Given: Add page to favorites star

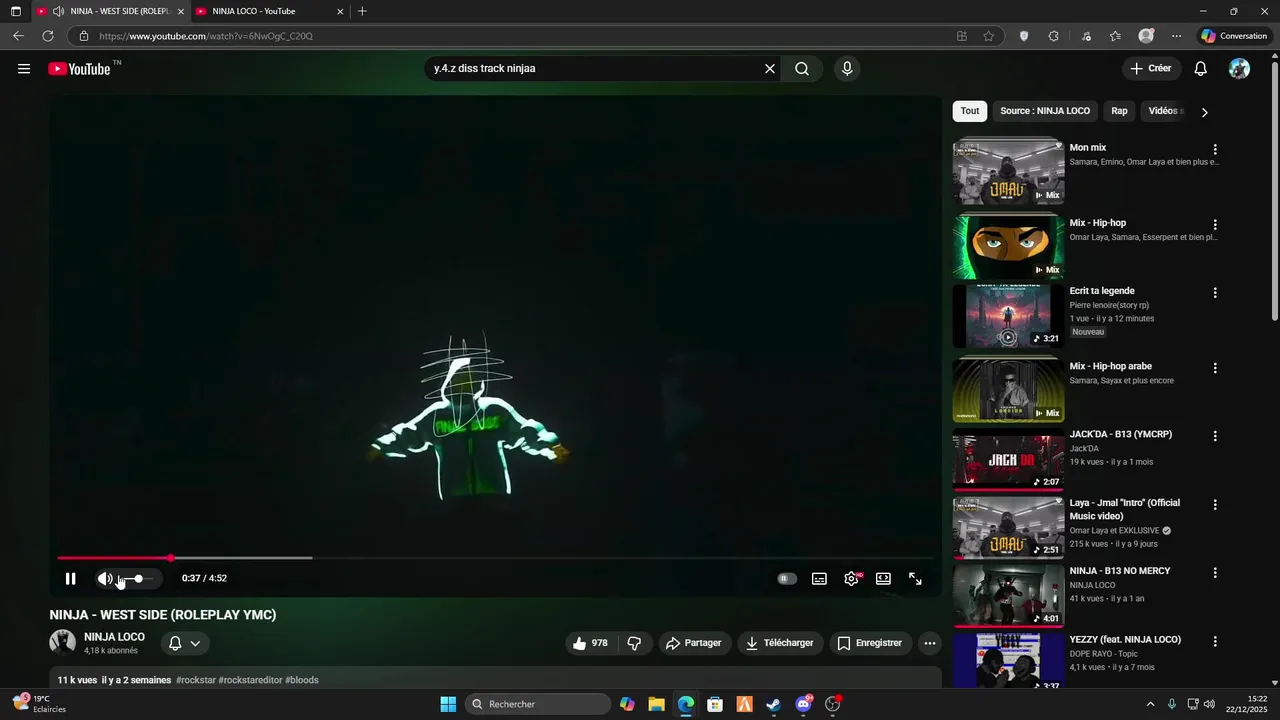Looking at the screenshot, I should click(989, 36).
